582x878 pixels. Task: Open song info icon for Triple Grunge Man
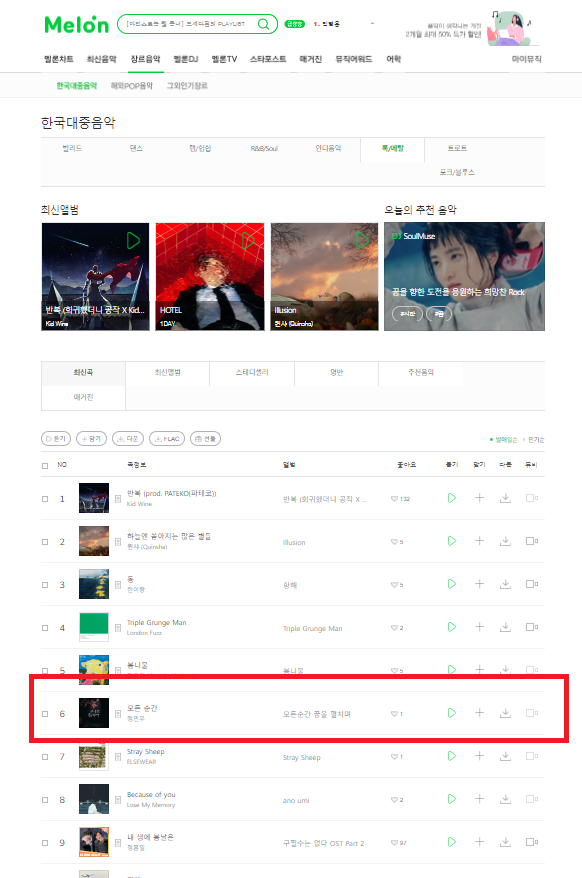pyautogui.click(x=118, y=628)
